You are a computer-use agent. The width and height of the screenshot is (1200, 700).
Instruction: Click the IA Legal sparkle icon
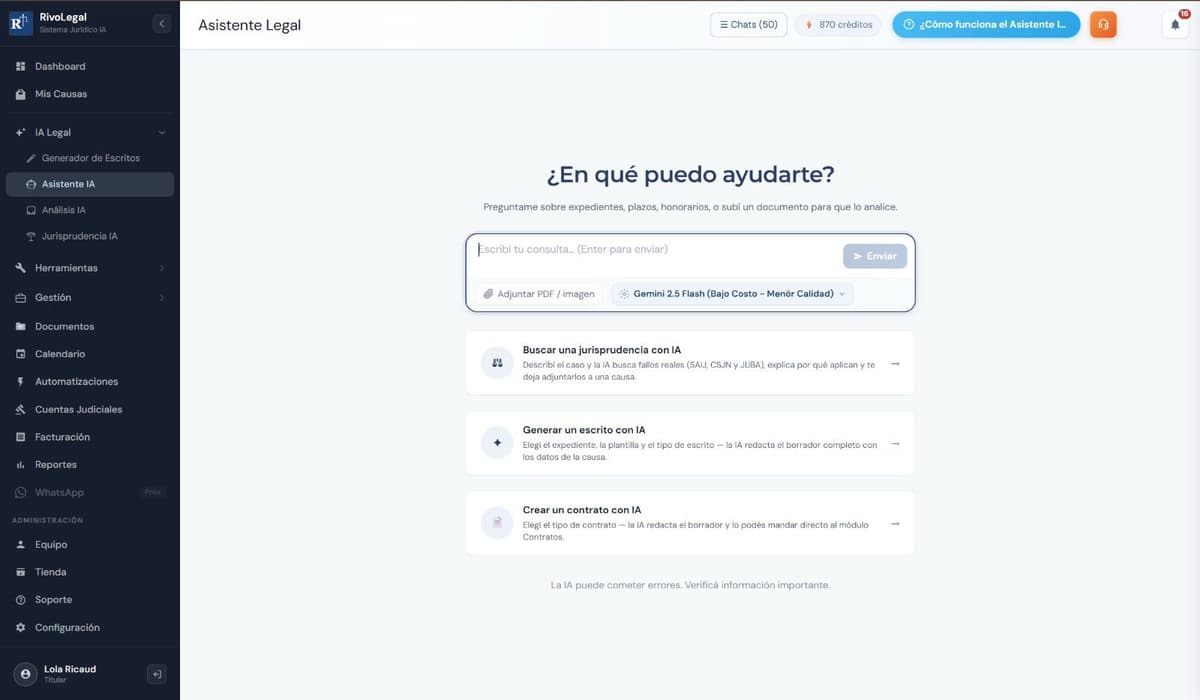(x=21, y=132)
